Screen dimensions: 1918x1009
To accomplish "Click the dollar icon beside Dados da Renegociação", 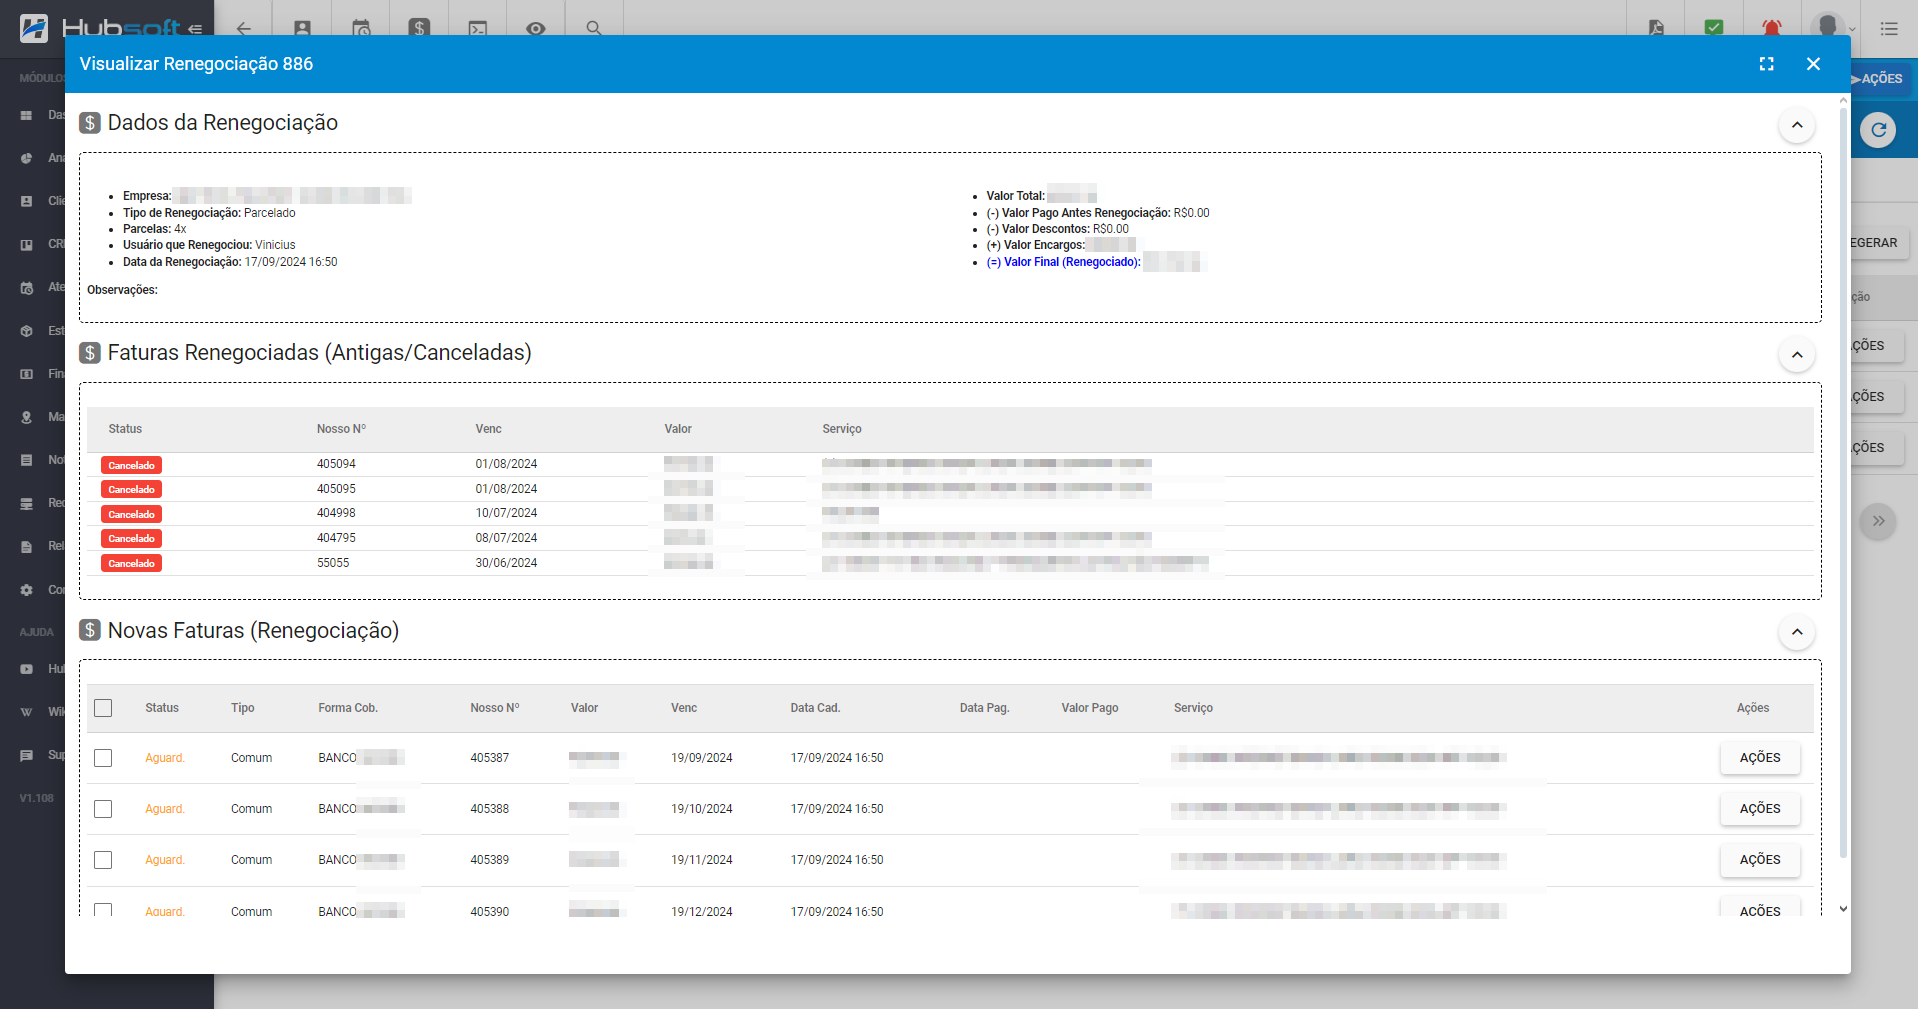I will click(x=90, y=123).
